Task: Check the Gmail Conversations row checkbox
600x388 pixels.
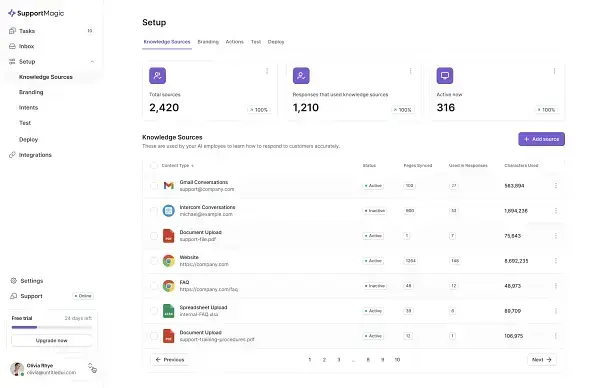Action: 154,186
